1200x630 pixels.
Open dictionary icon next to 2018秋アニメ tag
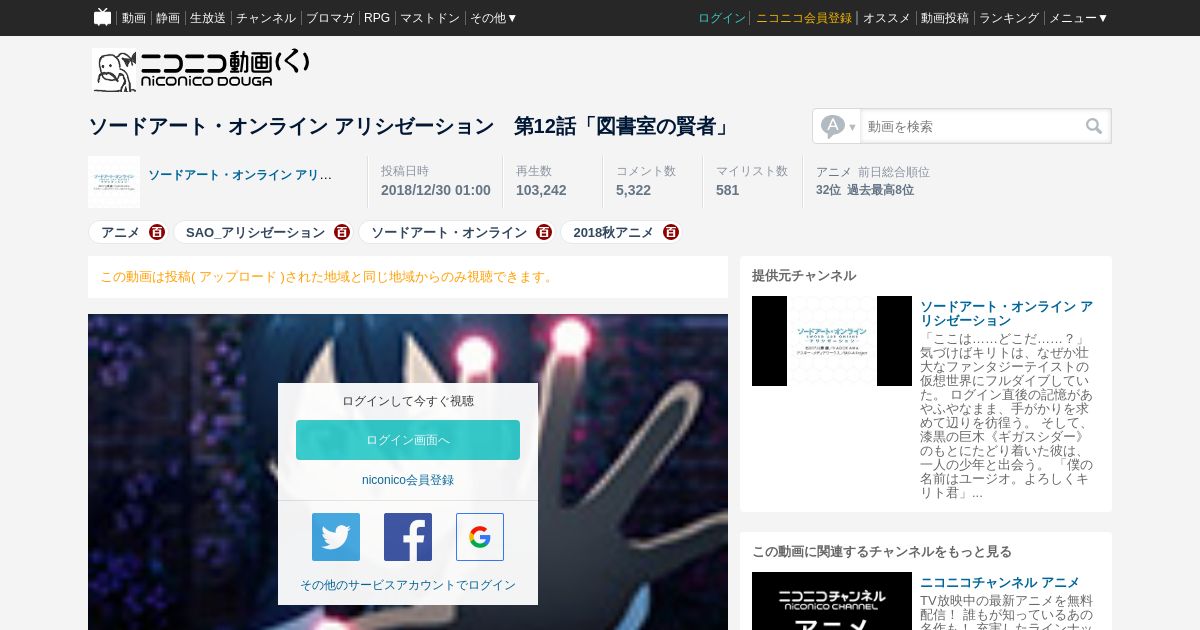(x=671, y=232)
